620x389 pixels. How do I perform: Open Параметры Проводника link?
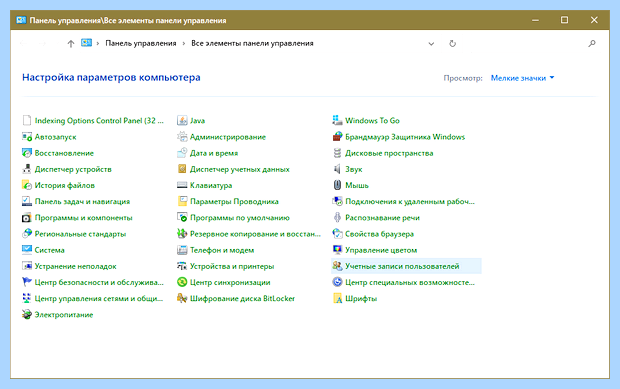(234, 202)
